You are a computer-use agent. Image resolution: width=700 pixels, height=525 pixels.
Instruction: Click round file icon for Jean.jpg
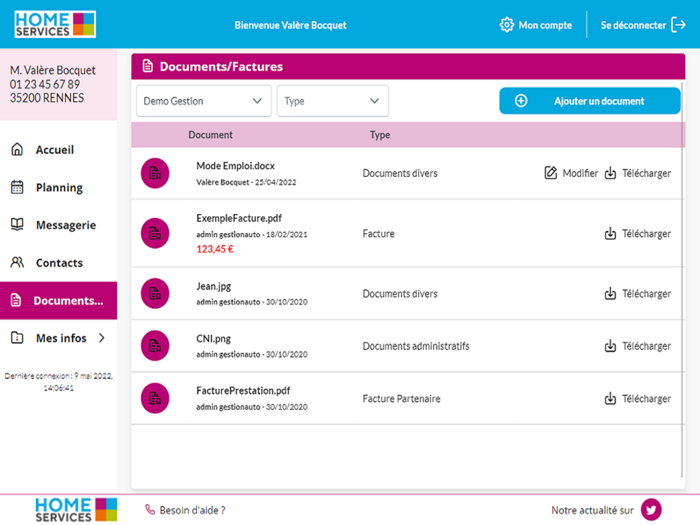pyautogui.click(x=155, y=293)
